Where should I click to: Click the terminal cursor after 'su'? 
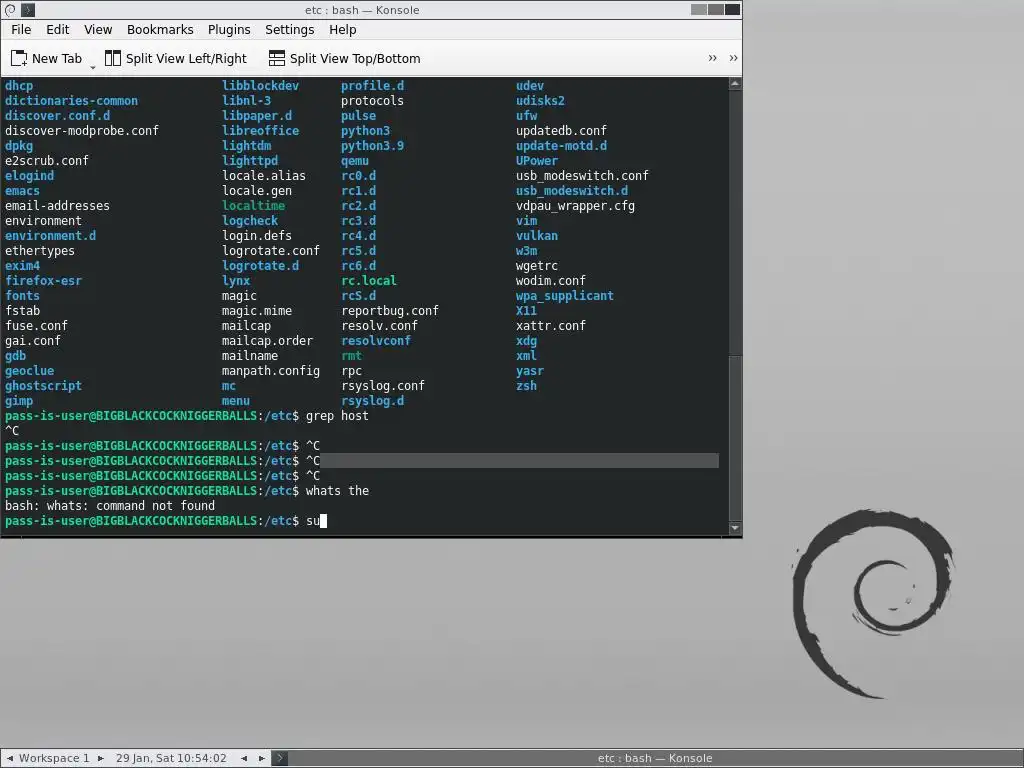pyautogui.click(x=323, y=521)
